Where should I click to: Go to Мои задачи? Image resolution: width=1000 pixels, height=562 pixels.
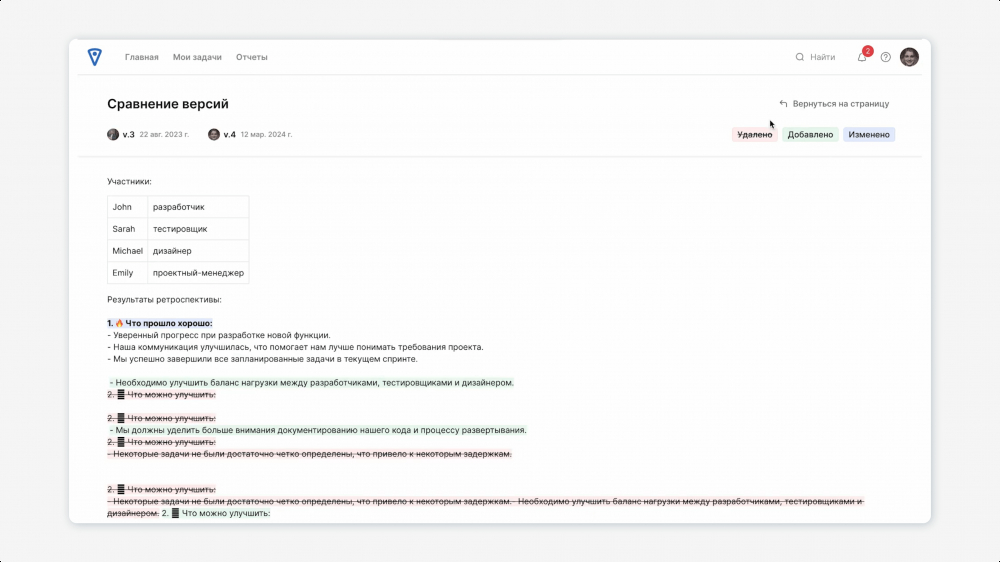point(197,57)
